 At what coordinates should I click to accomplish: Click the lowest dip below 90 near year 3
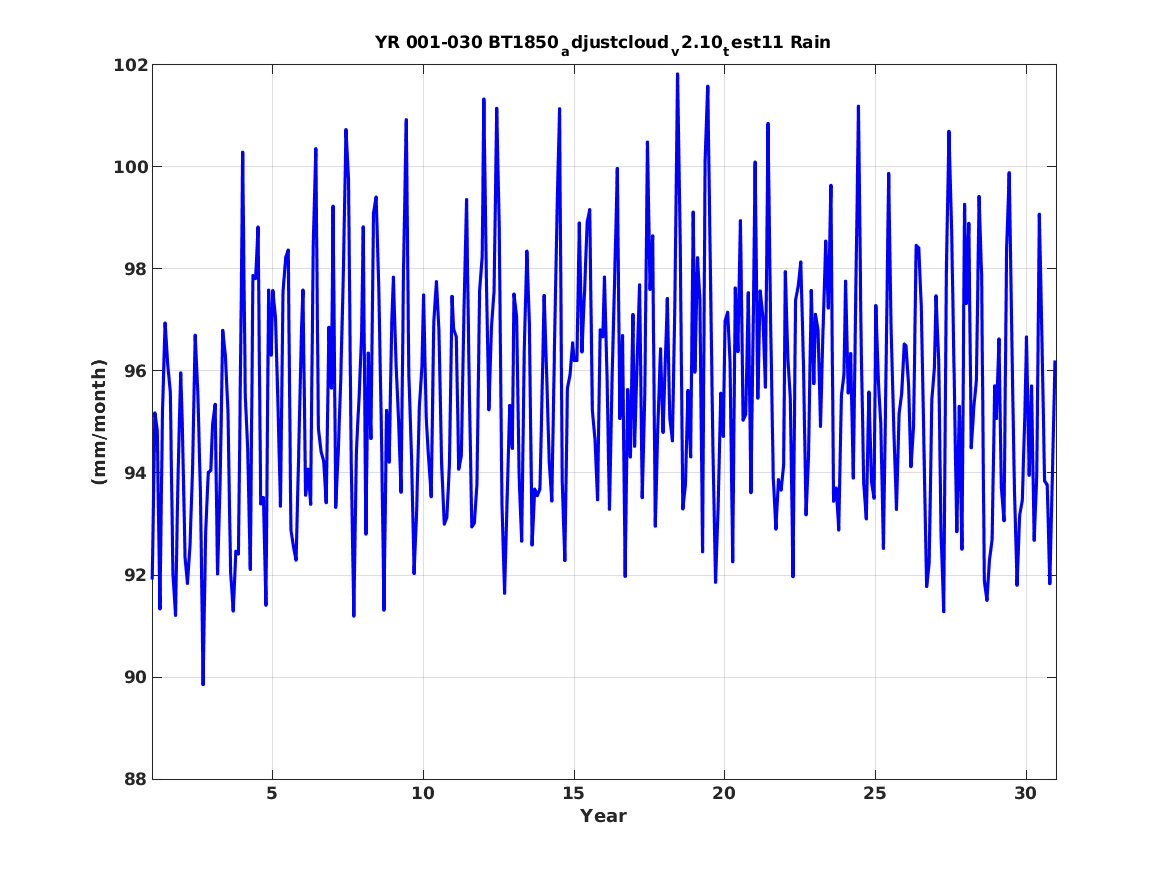(202, 683)
